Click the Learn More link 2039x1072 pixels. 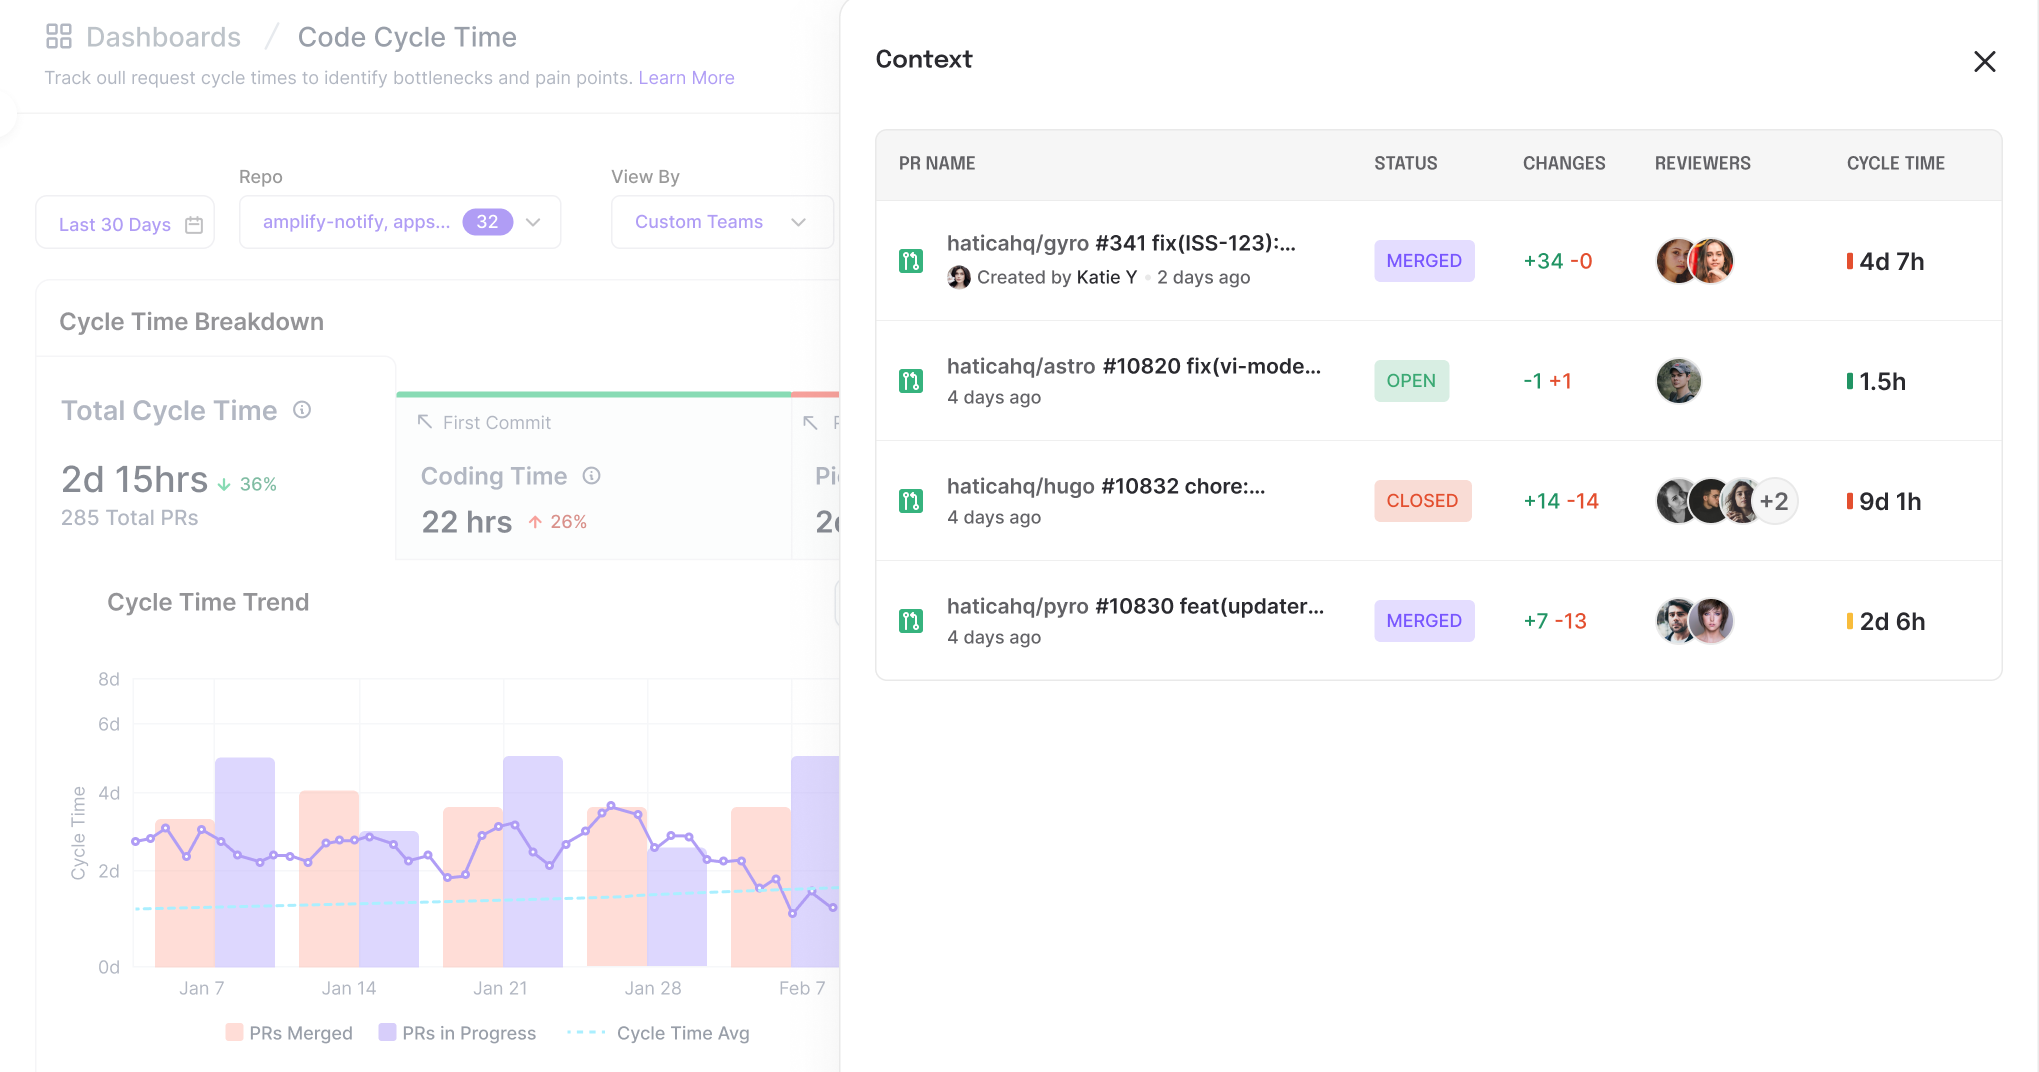686,77
